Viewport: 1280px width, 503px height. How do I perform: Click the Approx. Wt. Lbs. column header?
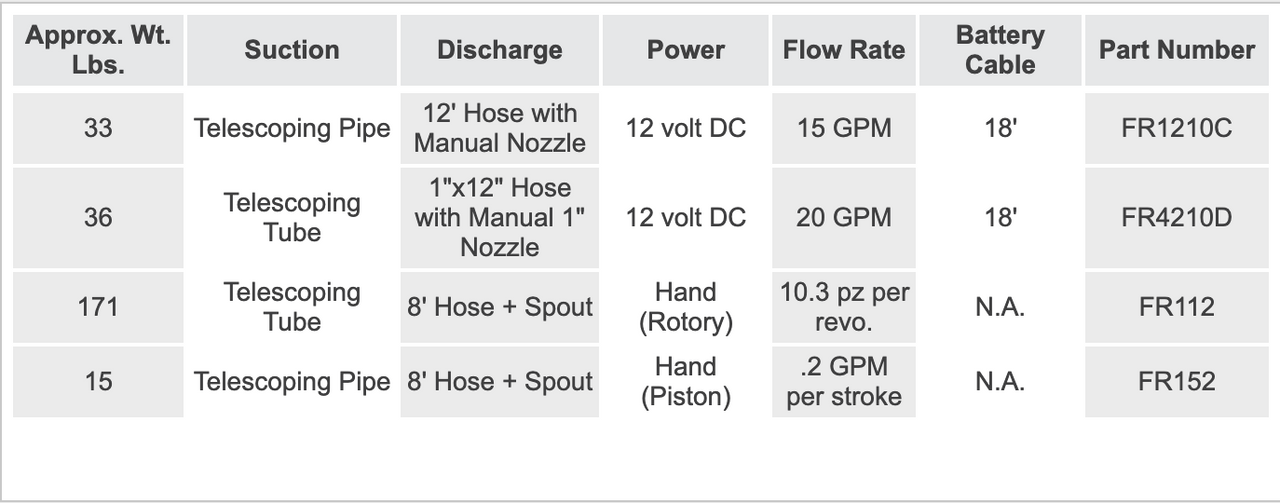(98, 50)
